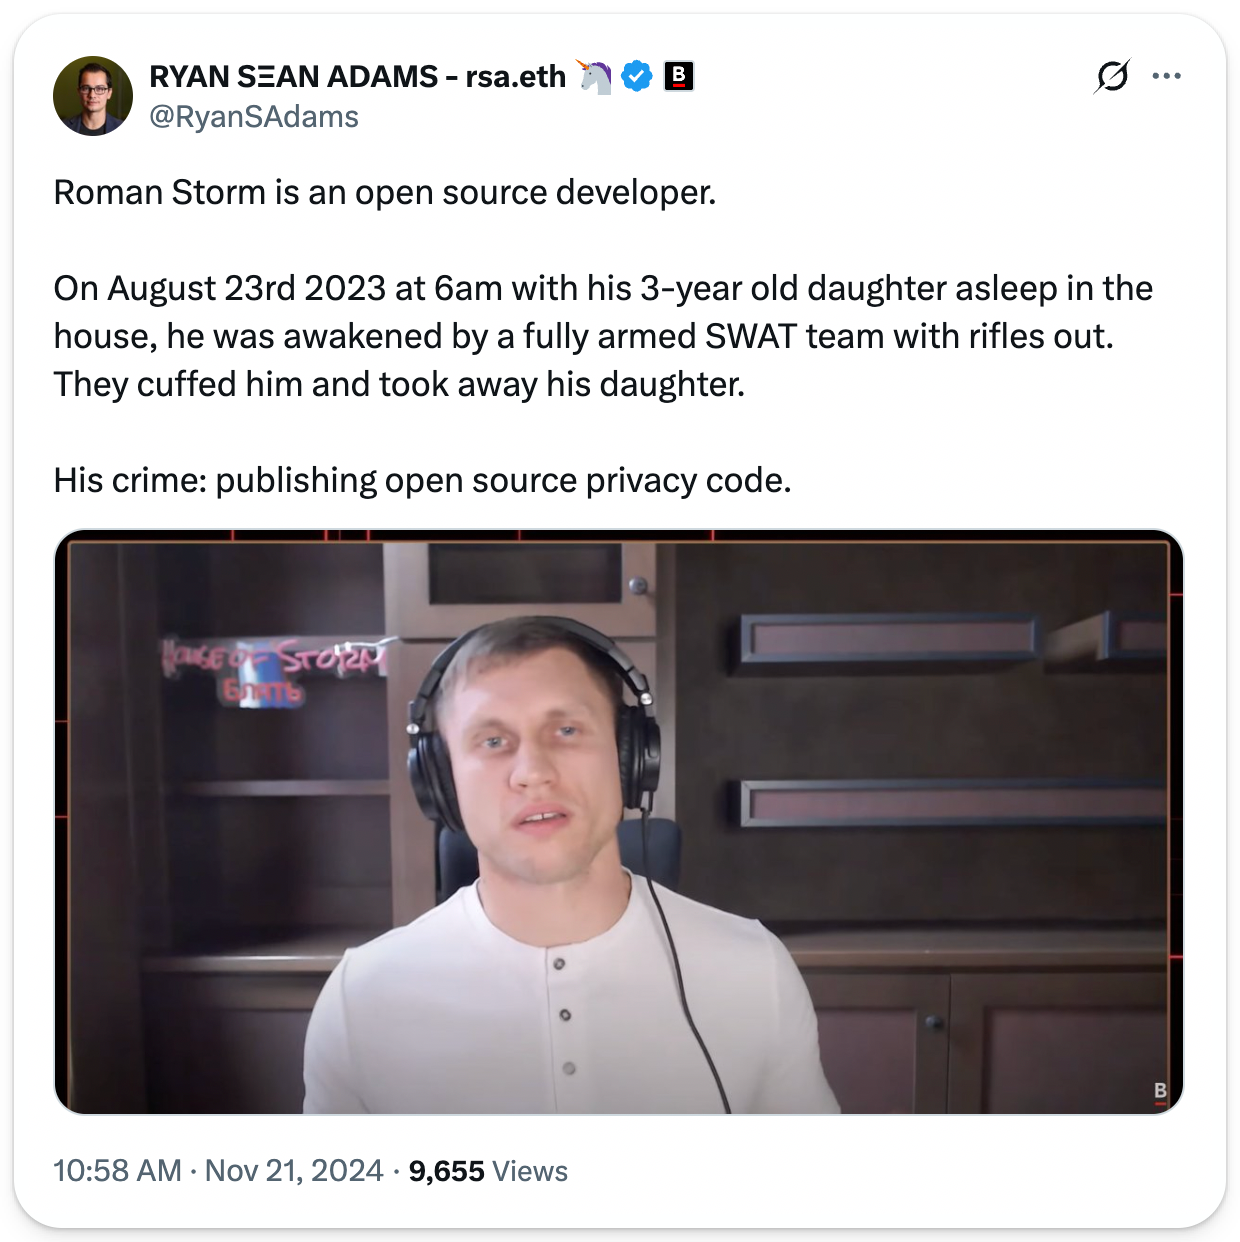Click the word Views in footer
1240x1242 pixels.
[x=530, y=1171]
